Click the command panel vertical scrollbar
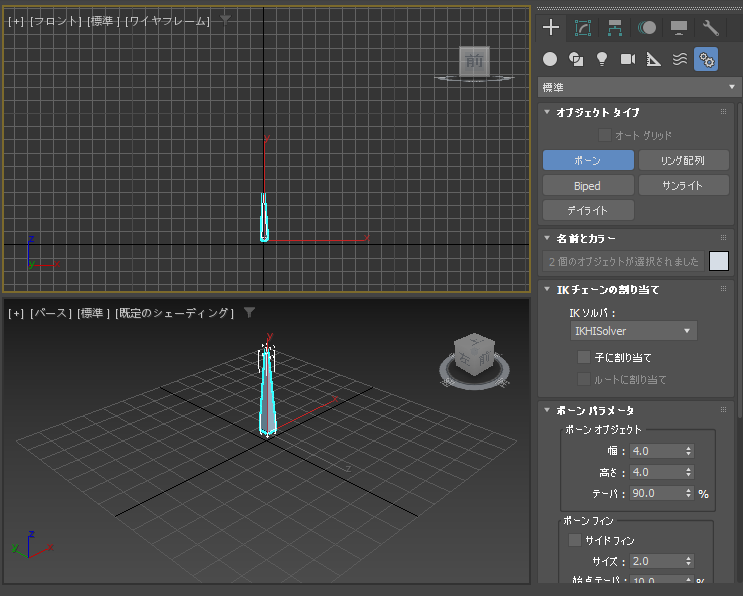The width and height of the screenshot is (743, 596). [740, 261]
